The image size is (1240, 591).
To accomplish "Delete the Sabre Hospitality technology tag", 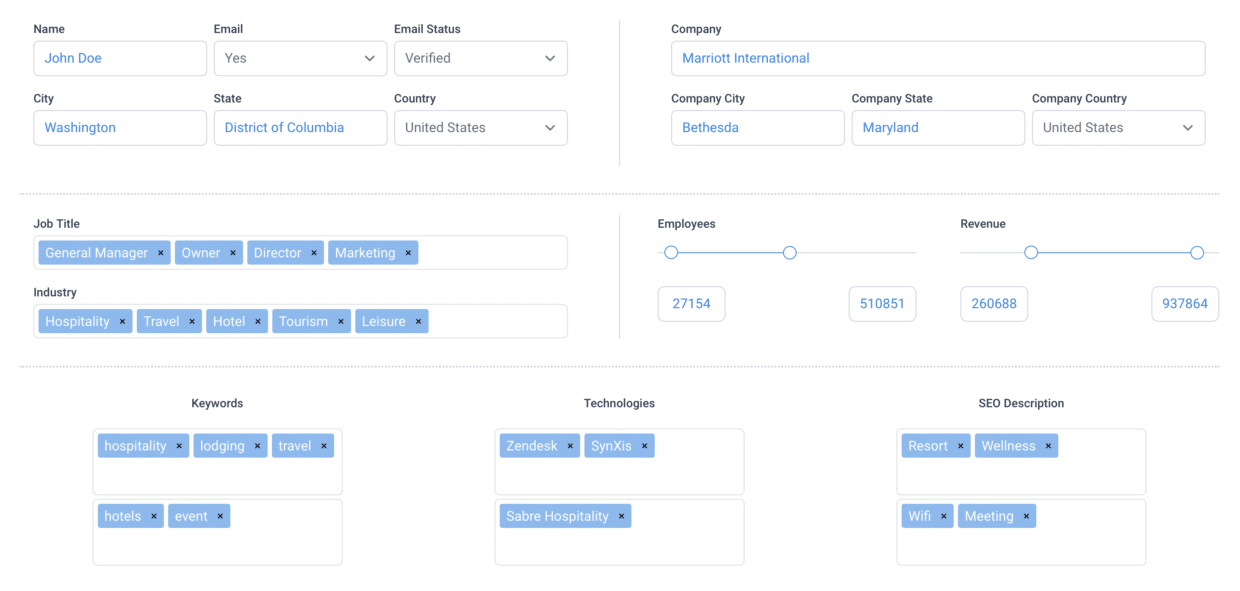I will point(621,515).
